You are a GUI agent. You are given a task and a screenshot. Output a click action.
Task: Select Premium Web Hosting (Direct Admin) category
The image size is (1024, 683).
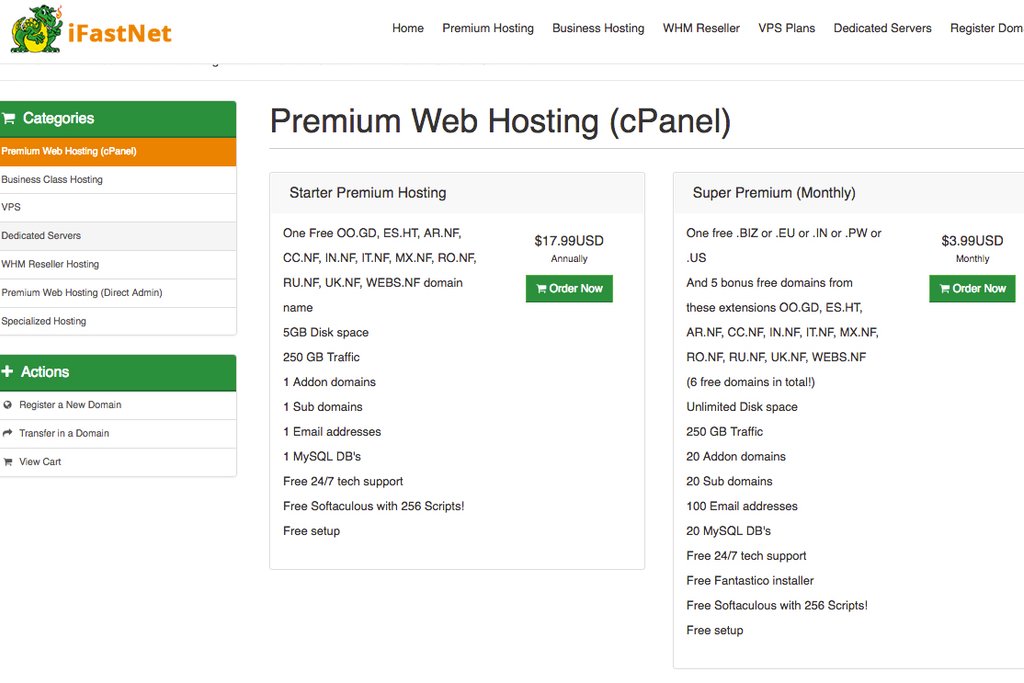[82, 293]
